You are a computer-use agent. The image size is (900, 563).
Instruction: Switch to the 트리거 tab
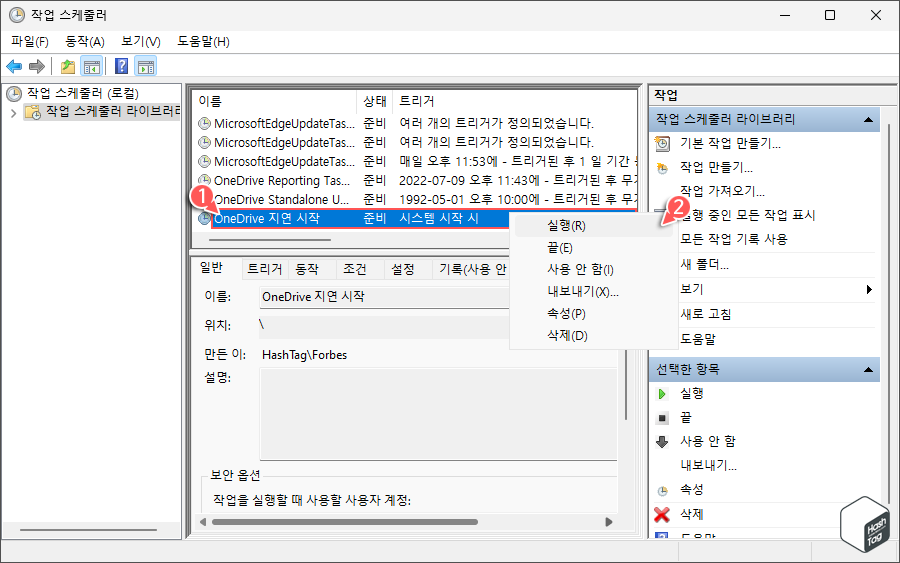point(264,269)
